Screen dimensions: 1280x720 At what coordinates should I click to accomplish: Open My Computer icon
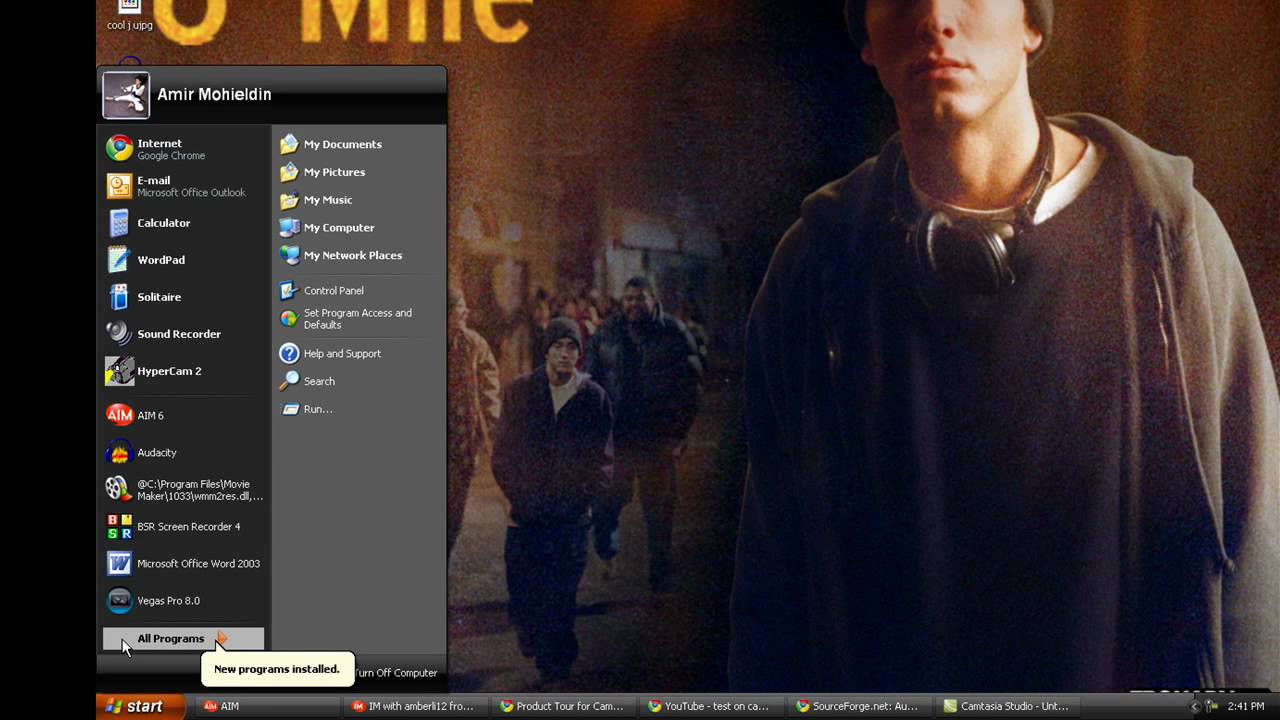click(x=289, y=227)
